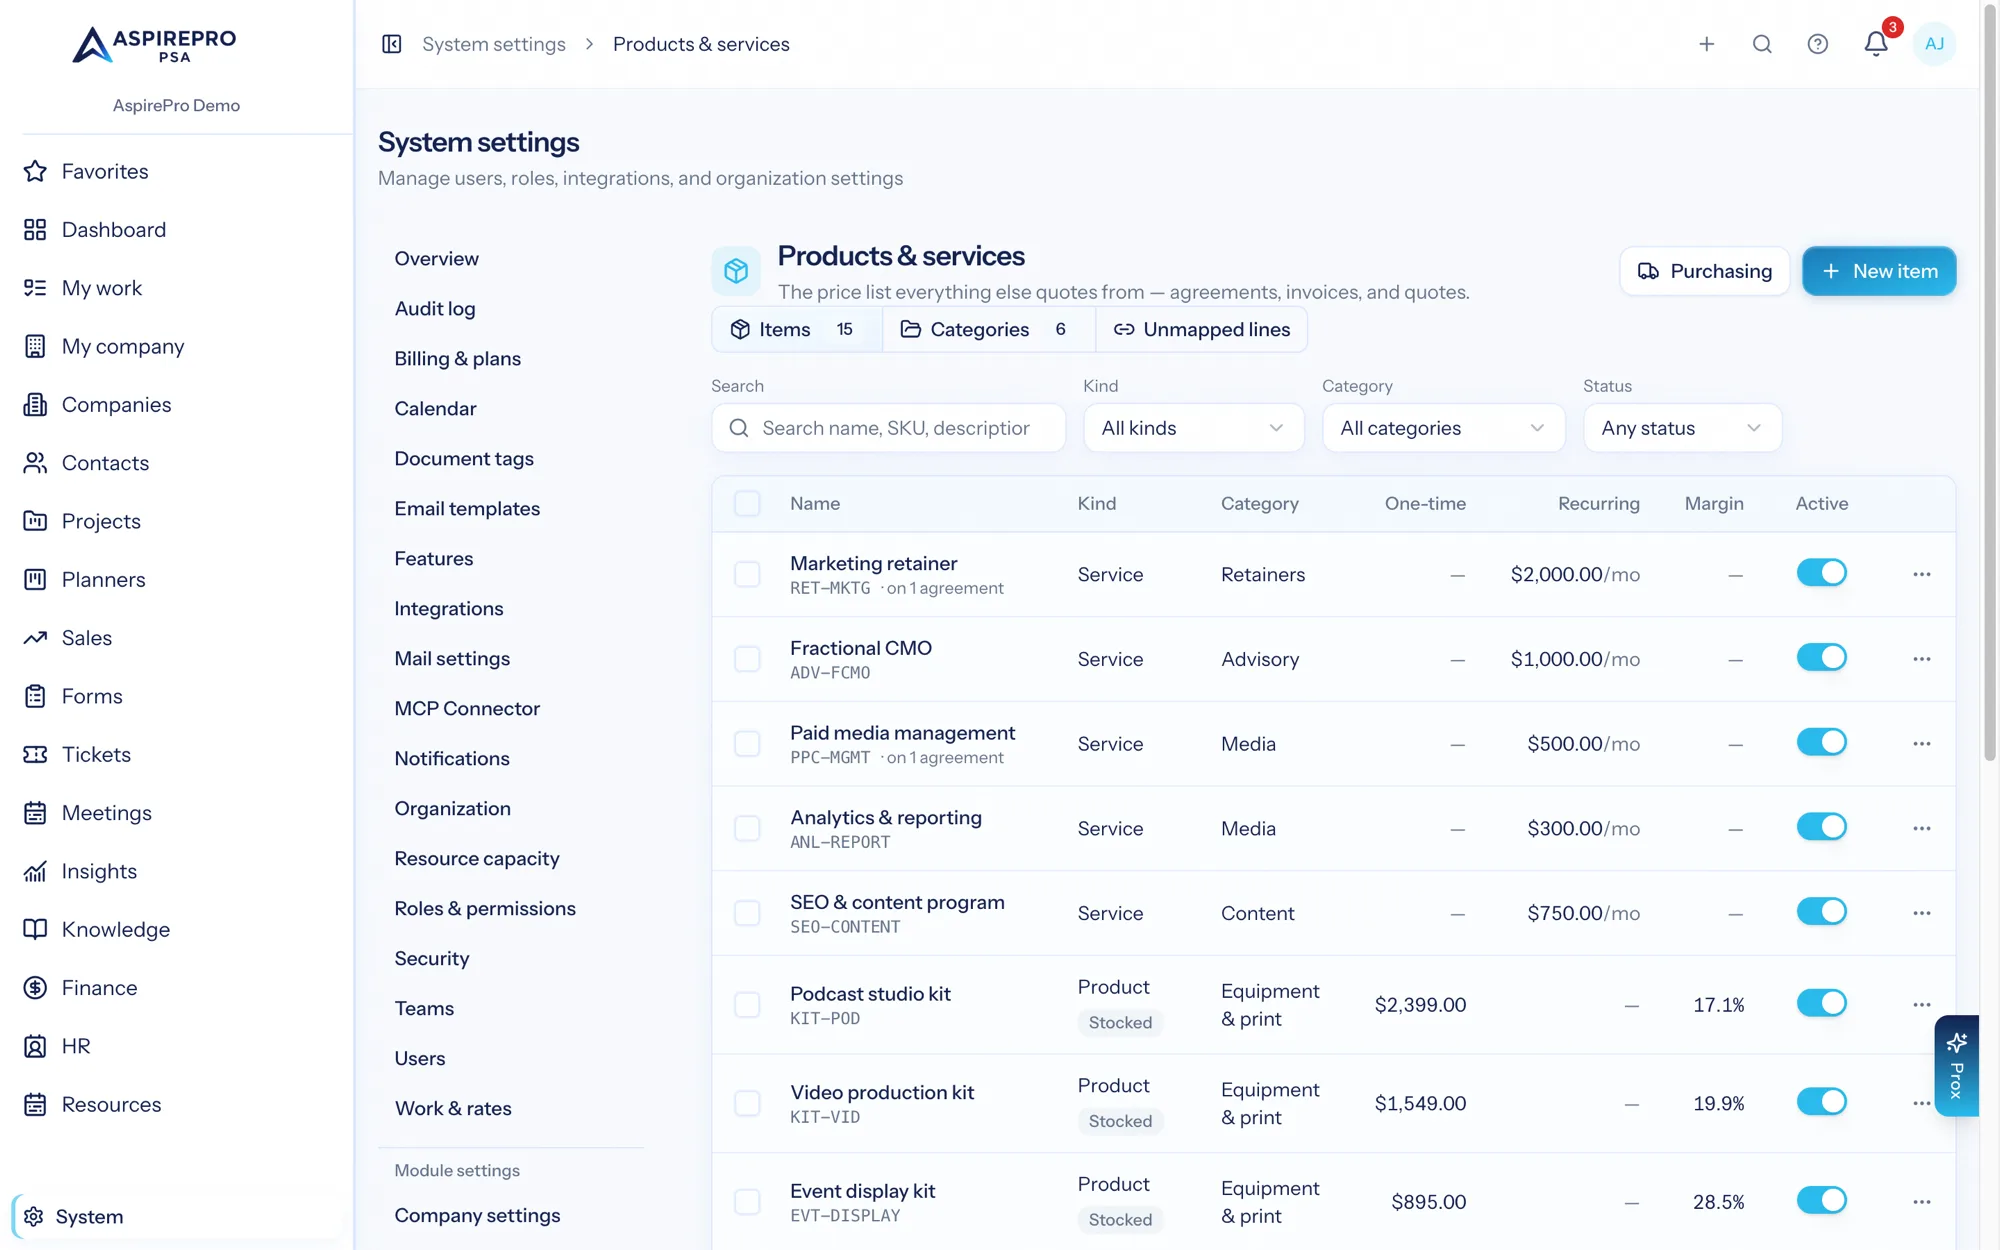Open the Favorites star icon in the sidebar

[35, 171]
